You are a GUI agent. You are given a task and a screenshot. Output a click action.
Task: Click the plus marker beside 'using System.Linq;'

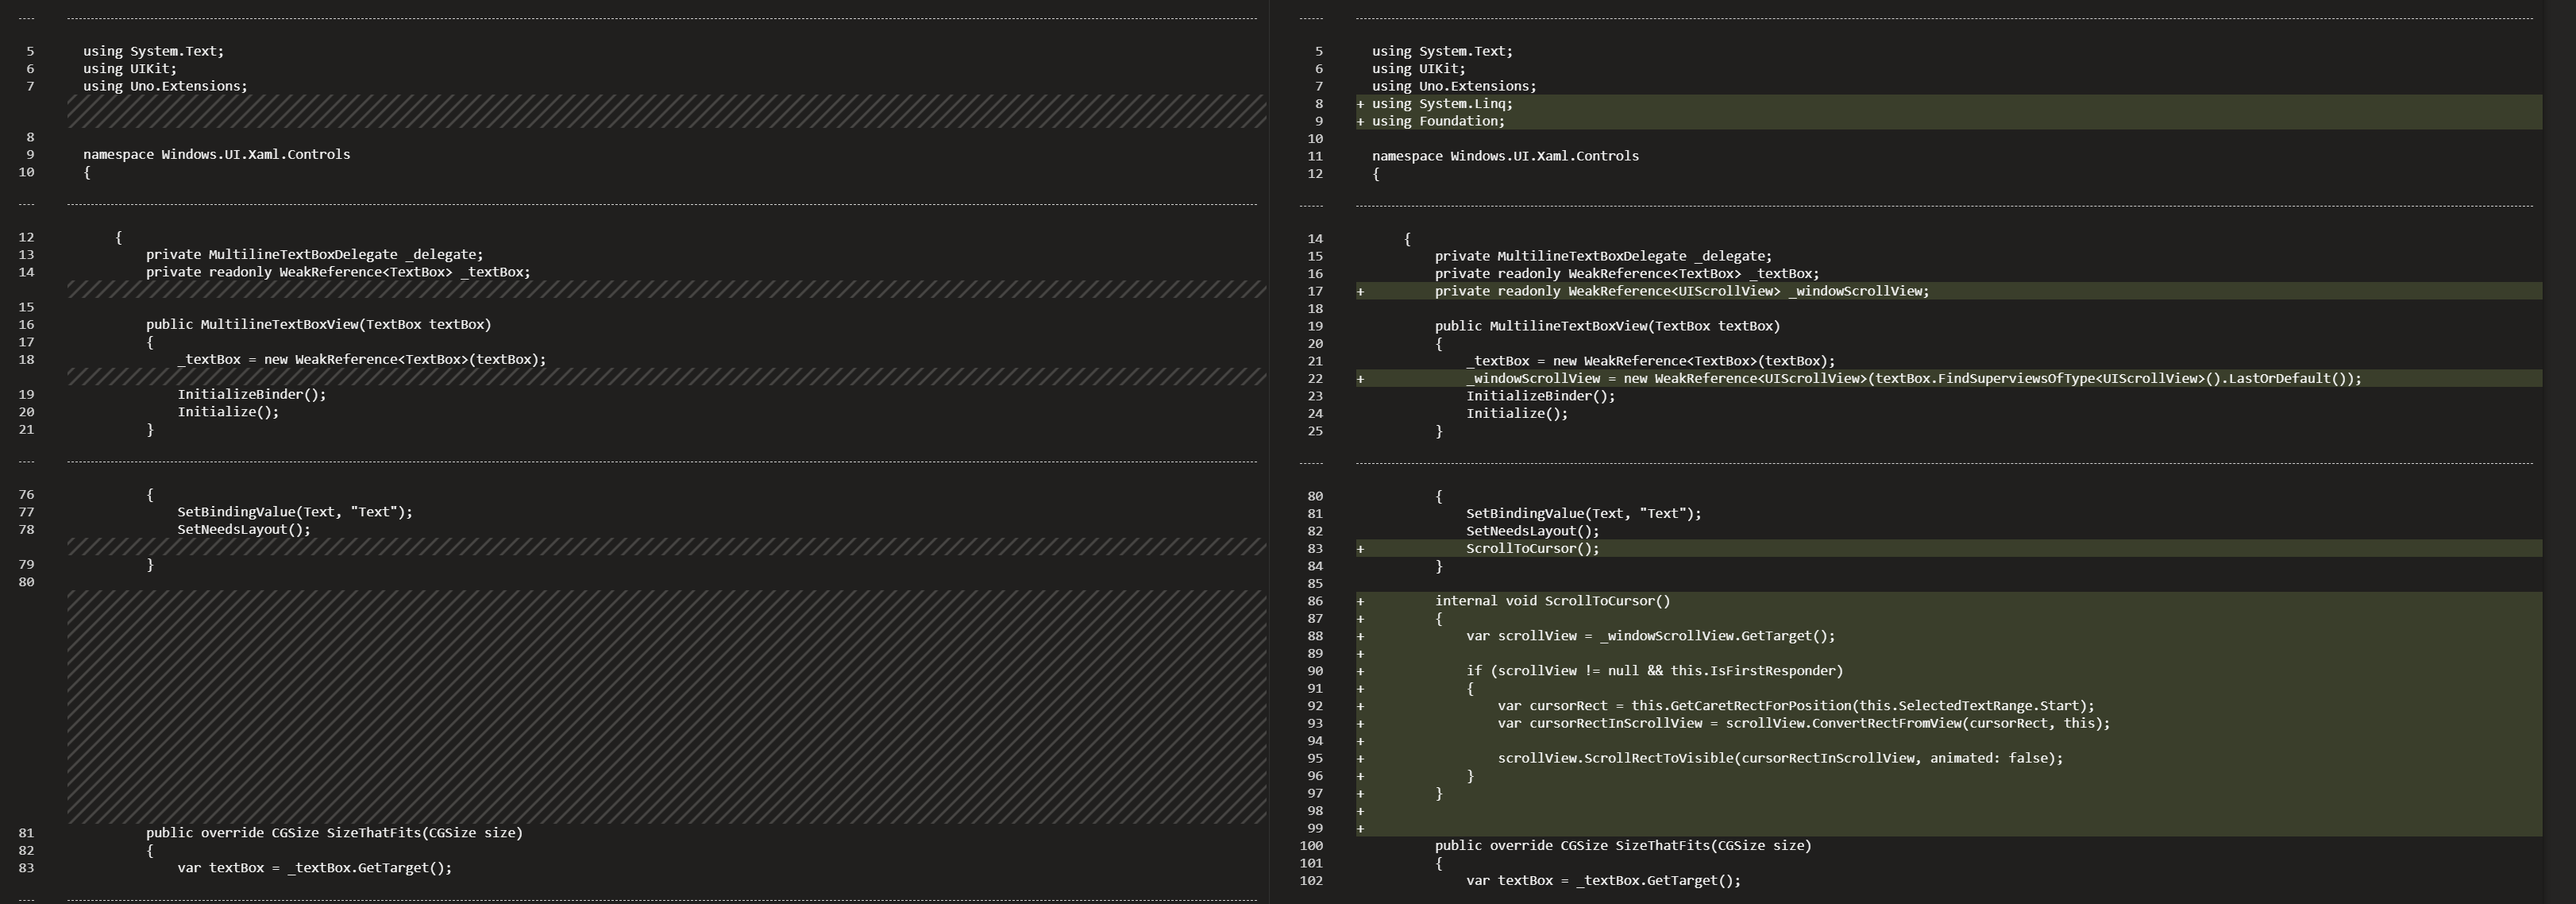click(1361, 104)
